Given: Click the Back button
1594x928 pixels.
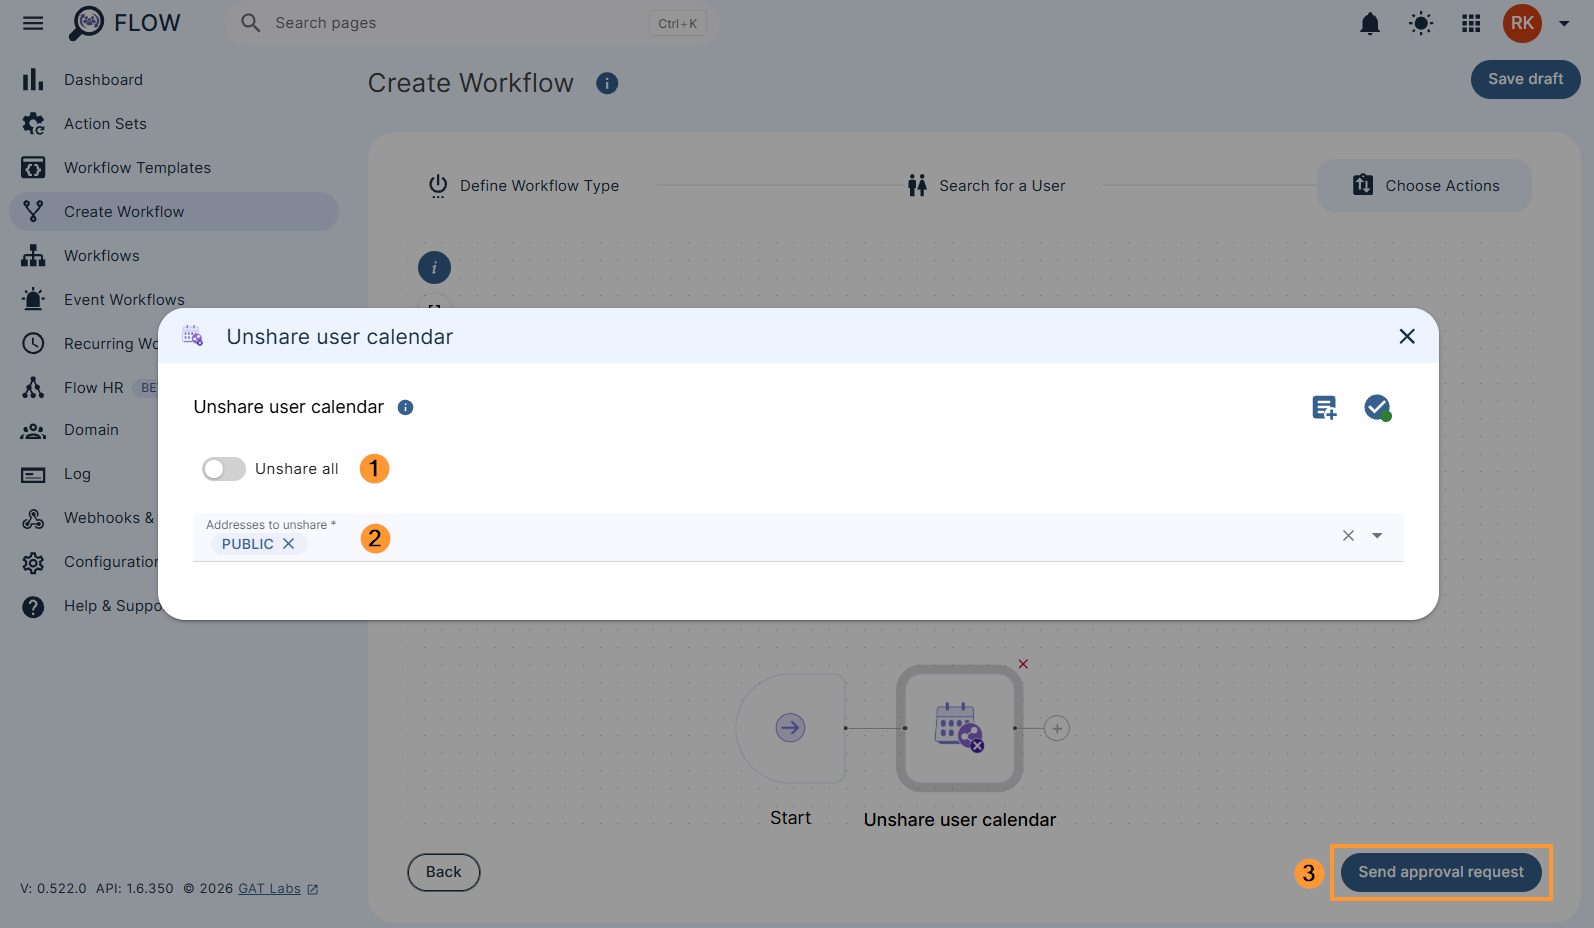Looking at the screenshot, I should 444,872.
